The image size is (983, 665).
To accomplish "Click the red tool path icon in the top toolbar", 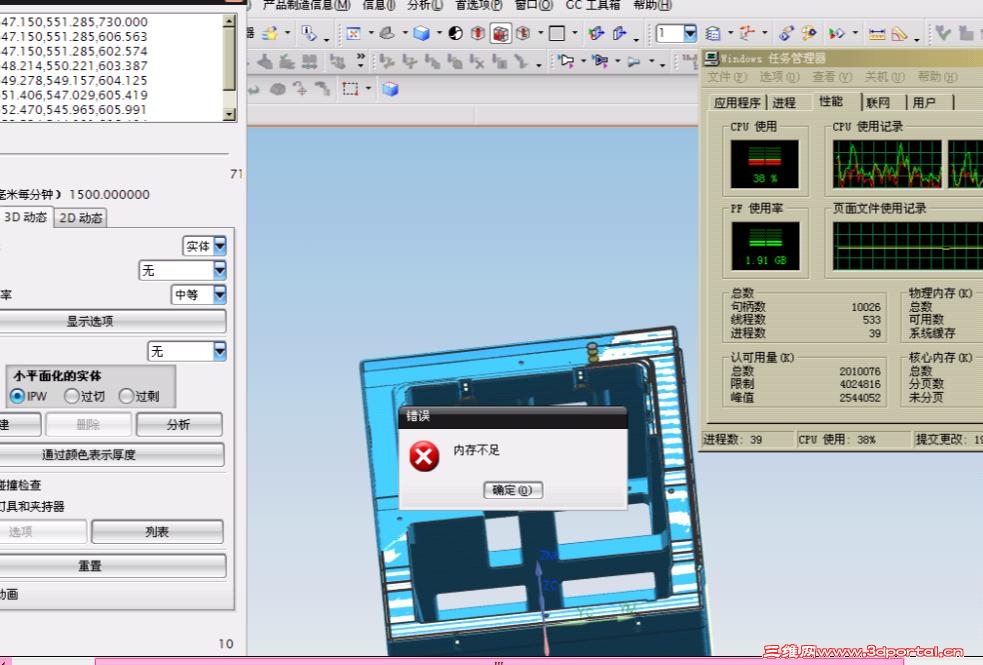I will [x=747, y=33].
